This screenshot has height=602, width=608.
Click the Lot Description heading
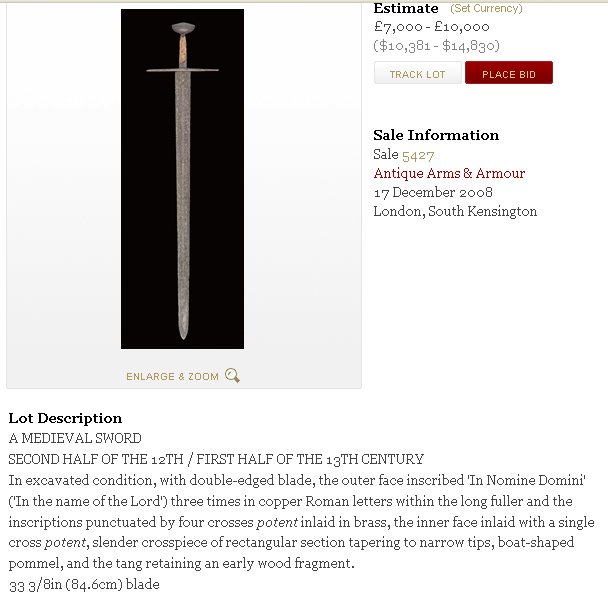point(65,418)
